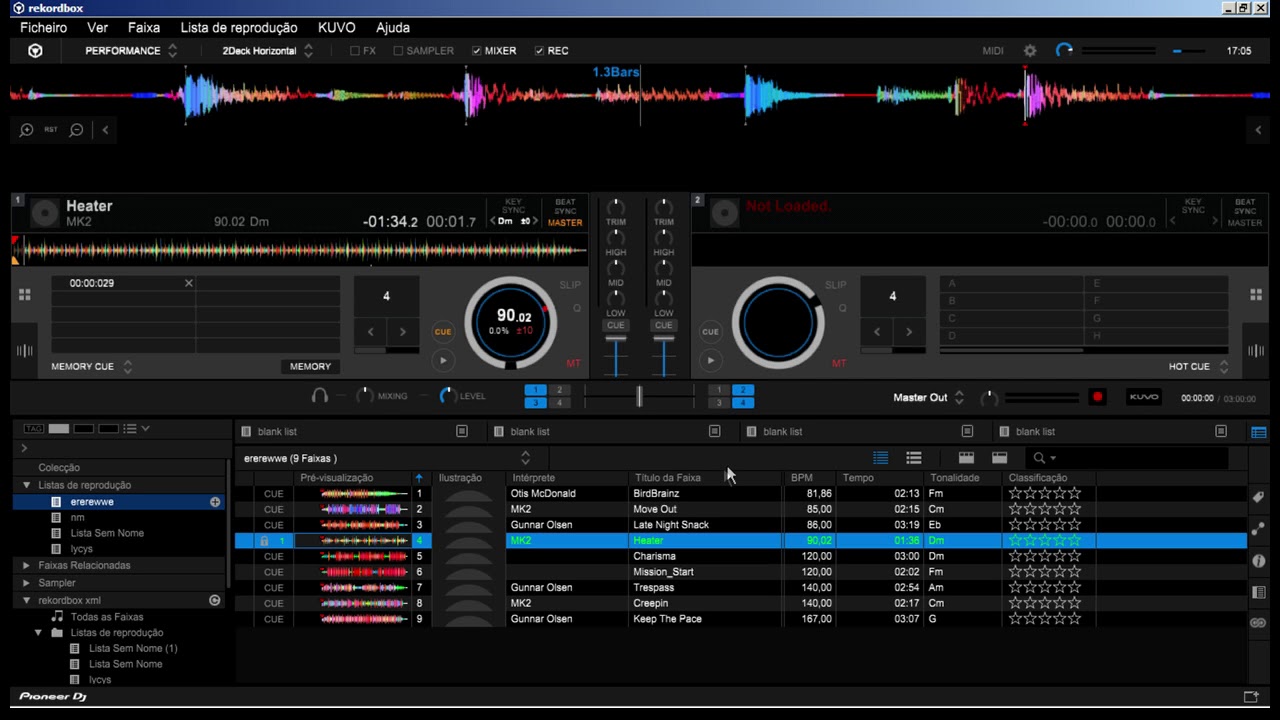Image resolution: width=1280 pixels, height=720 pixels.
Task: Start recording with the red record button
Action: pyautogui.click(x=1097, y=397)
